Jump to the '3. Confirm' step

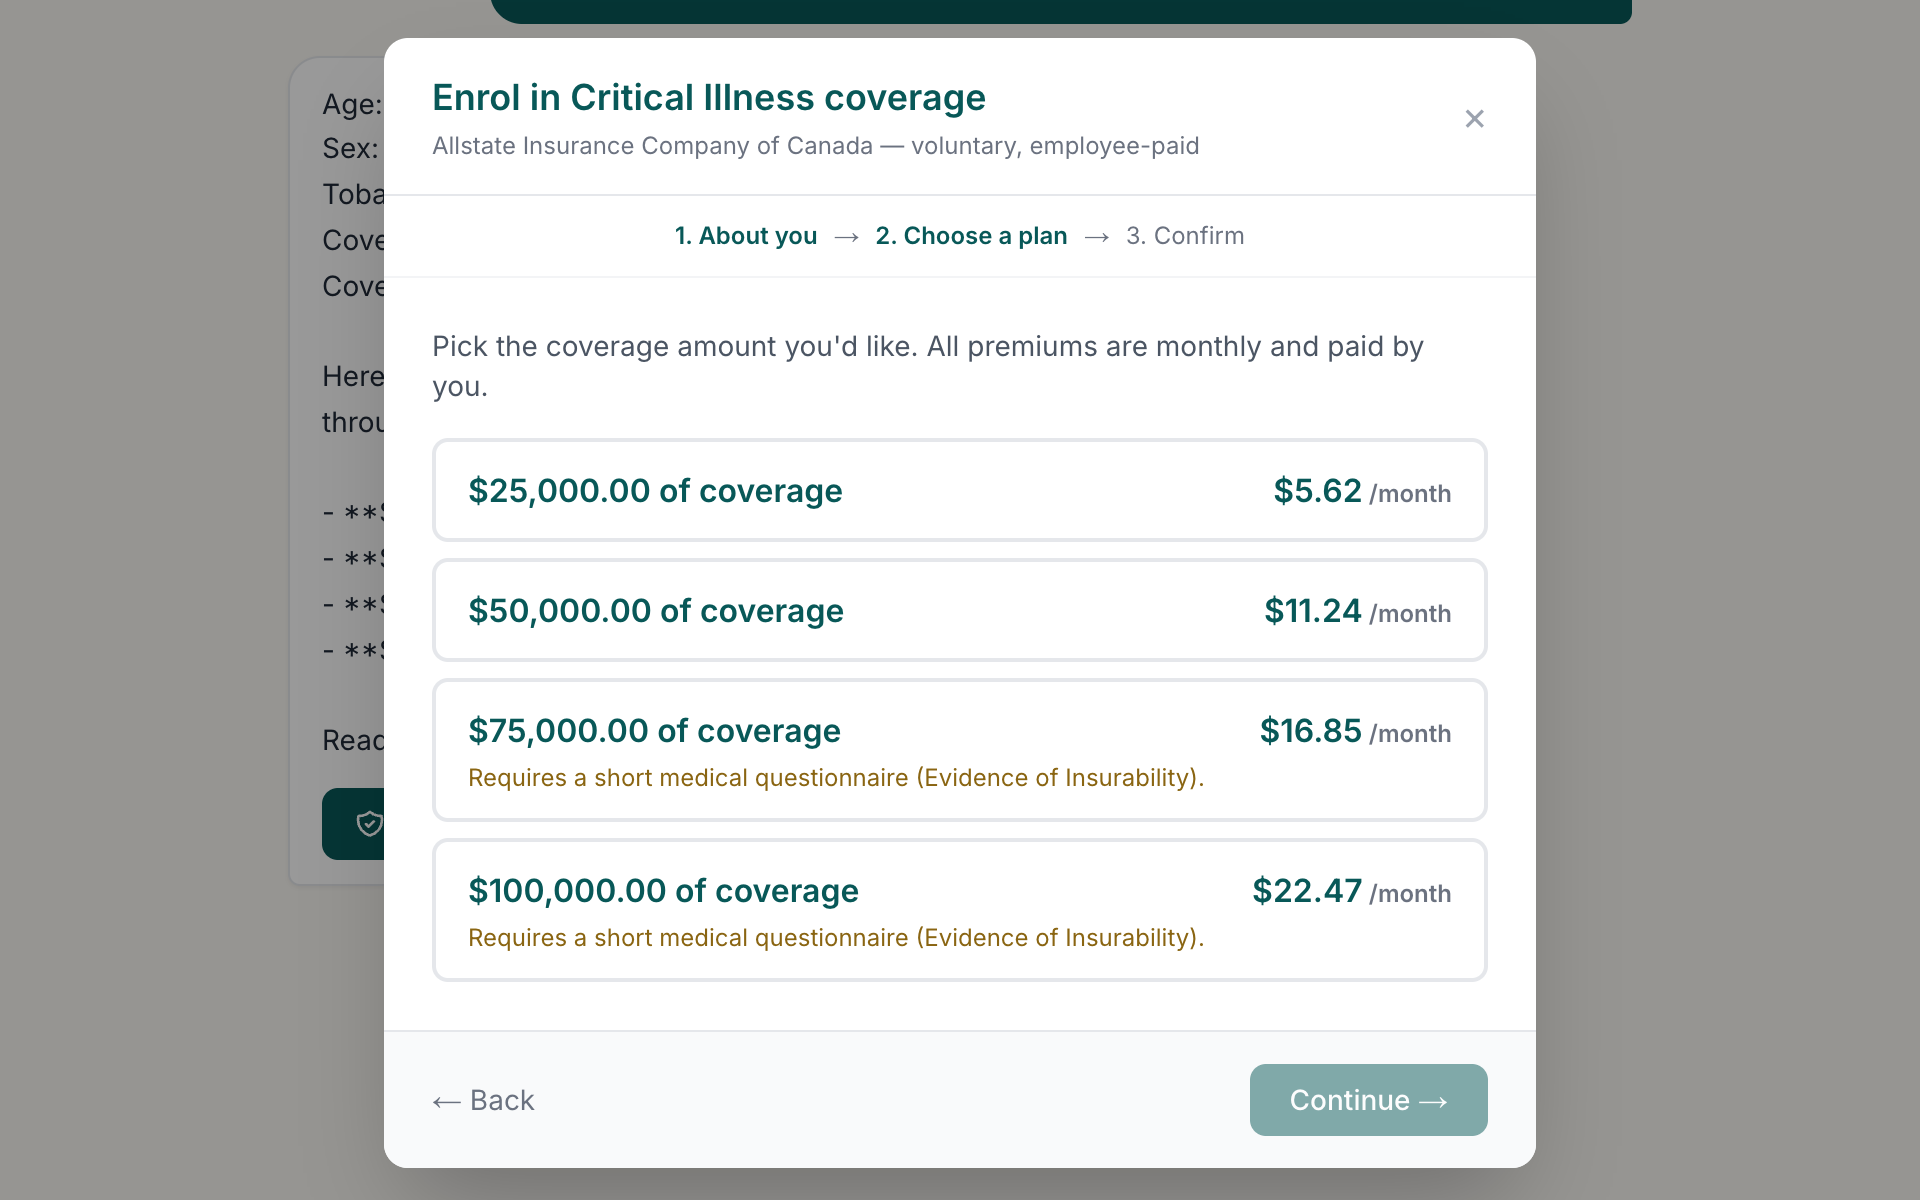click(1185, 236)
